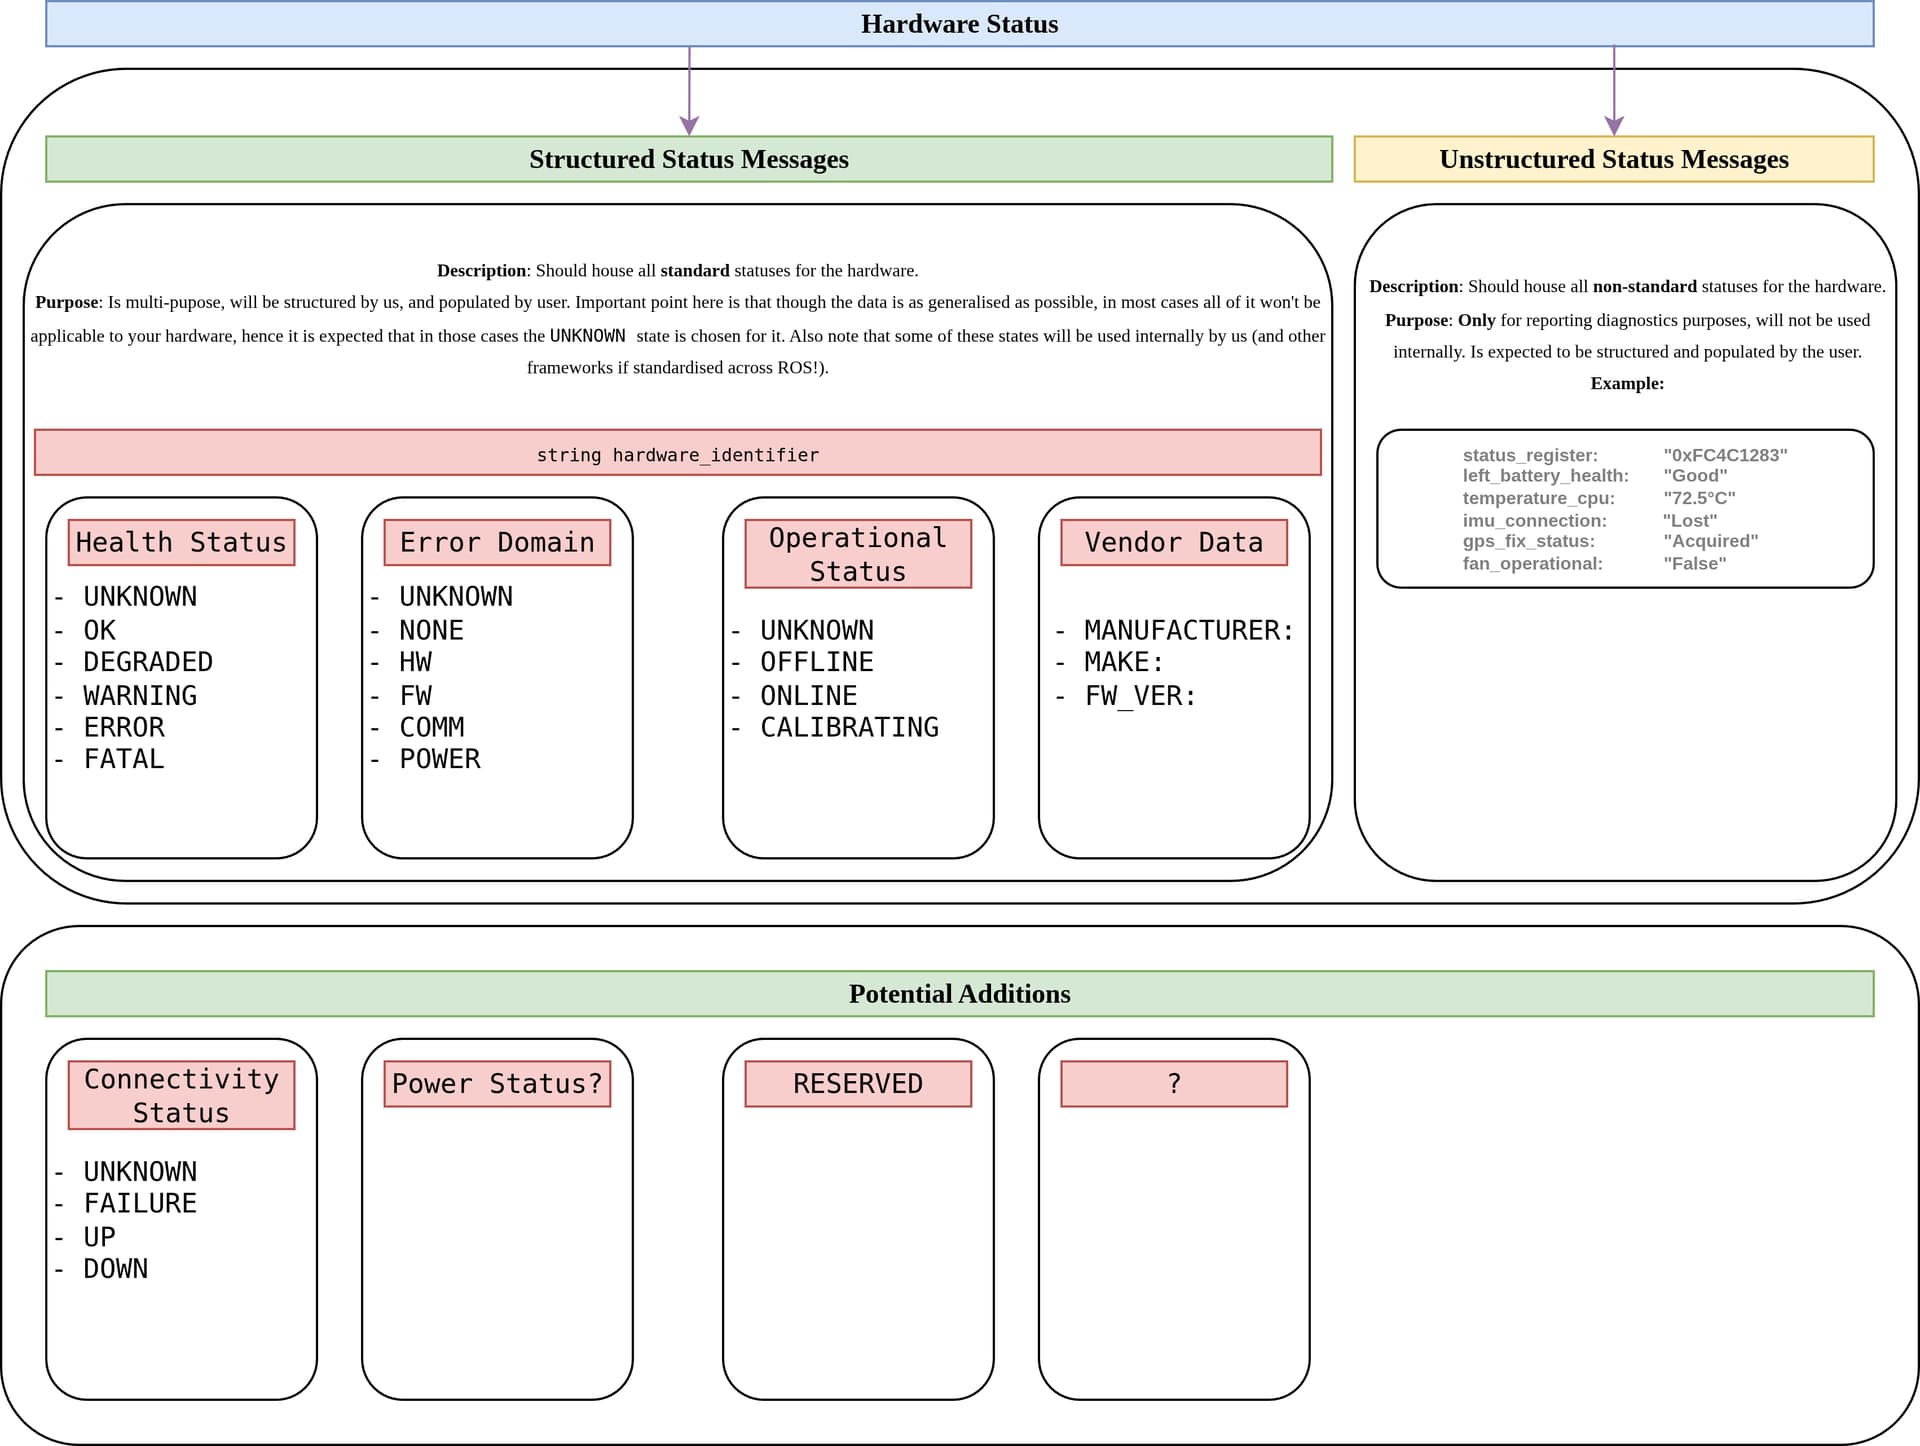This screenshot has width=1920, height=1446.
Task: Click the RESERVED label
Action: tap(858, 1084)
